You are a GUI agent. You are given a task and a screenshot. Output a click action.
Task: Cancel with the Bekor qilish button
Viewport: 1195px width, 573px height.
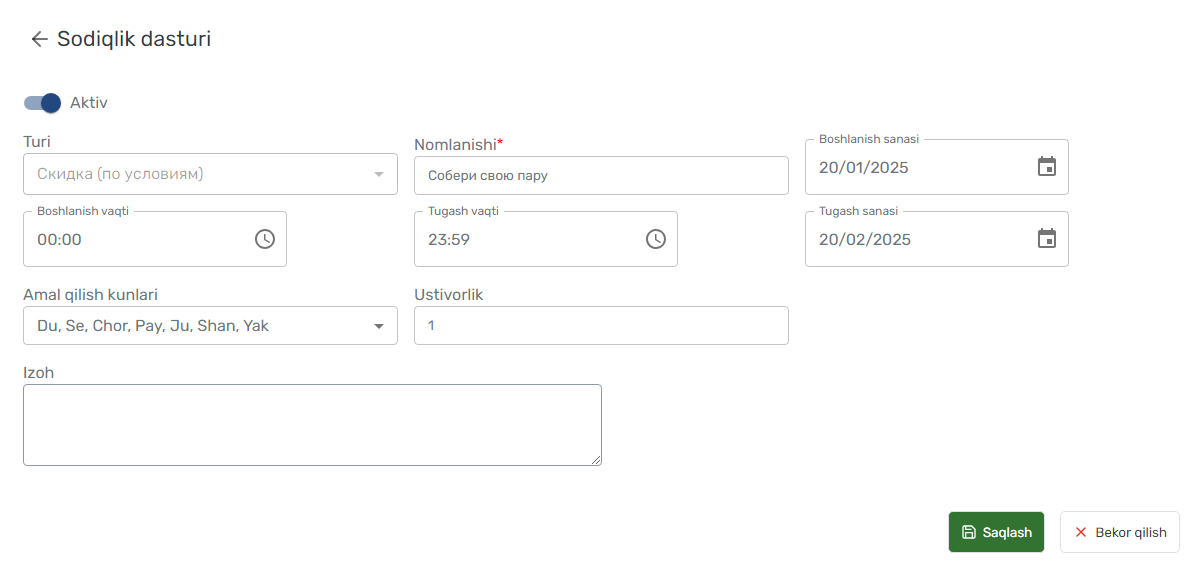(x=1120, y=532)
